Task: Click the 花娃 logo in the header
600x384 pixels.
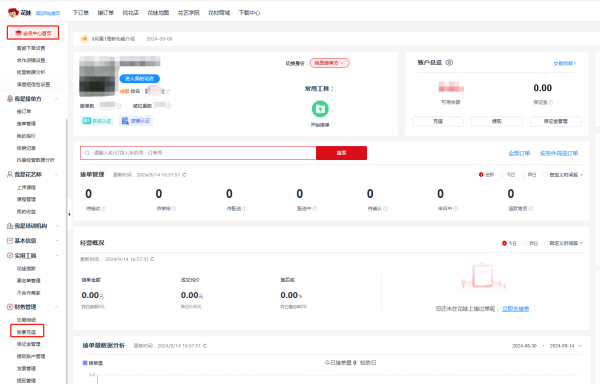Action: click(19, 13)
